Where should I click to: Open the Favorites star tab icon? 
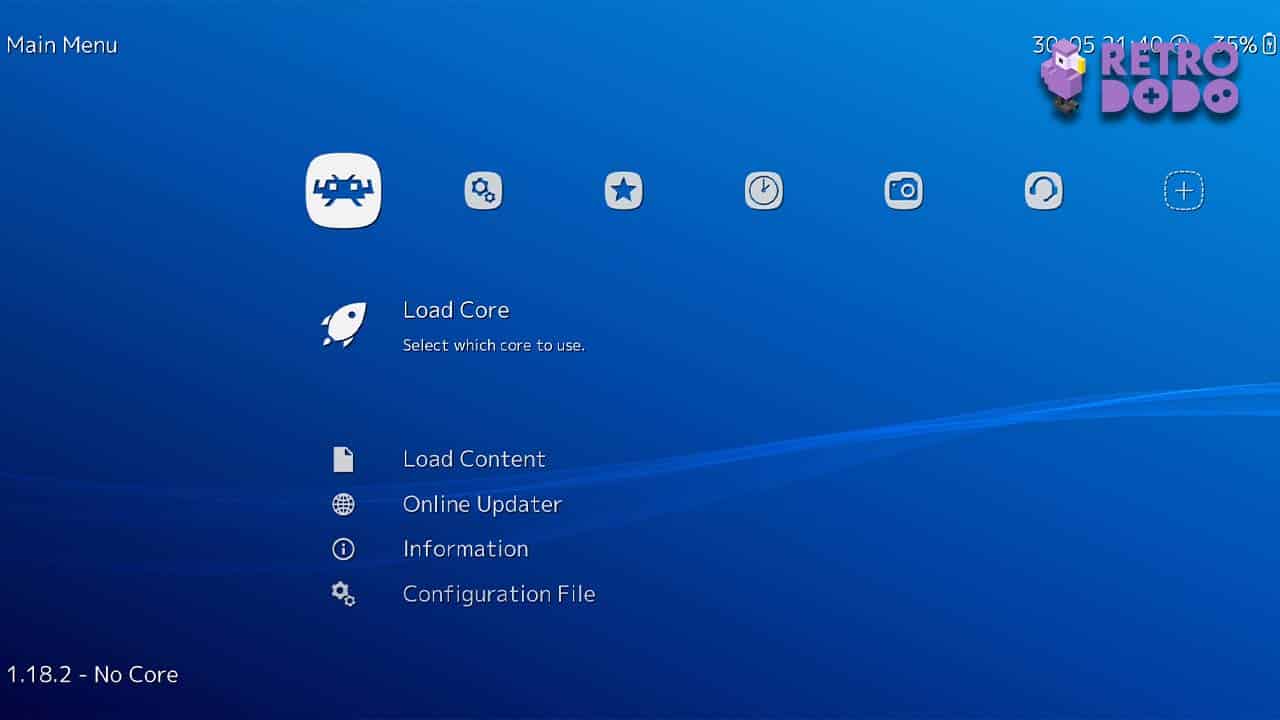click(x=623, y=190)
